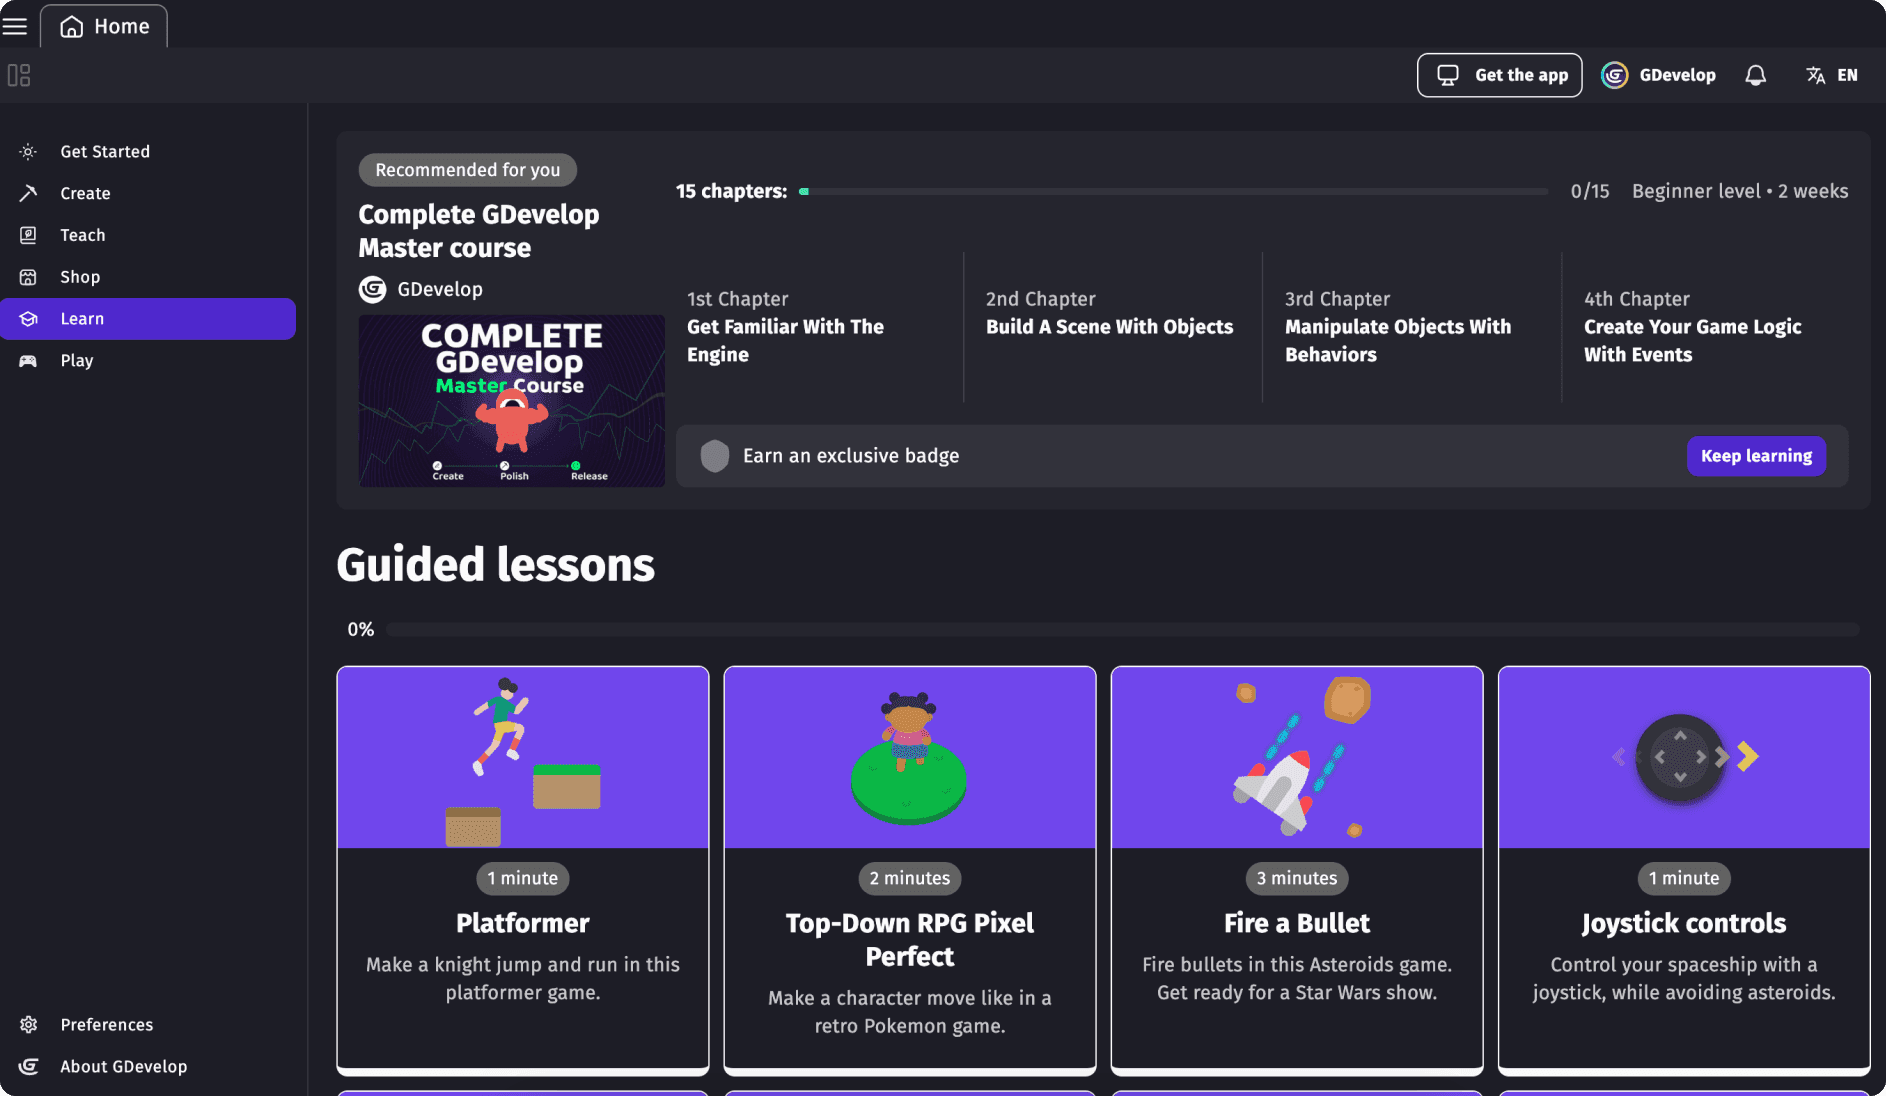Viewport: 1886px width, 1096px height.
Task: Click the Get the app button
Action: pos(1499,75)
